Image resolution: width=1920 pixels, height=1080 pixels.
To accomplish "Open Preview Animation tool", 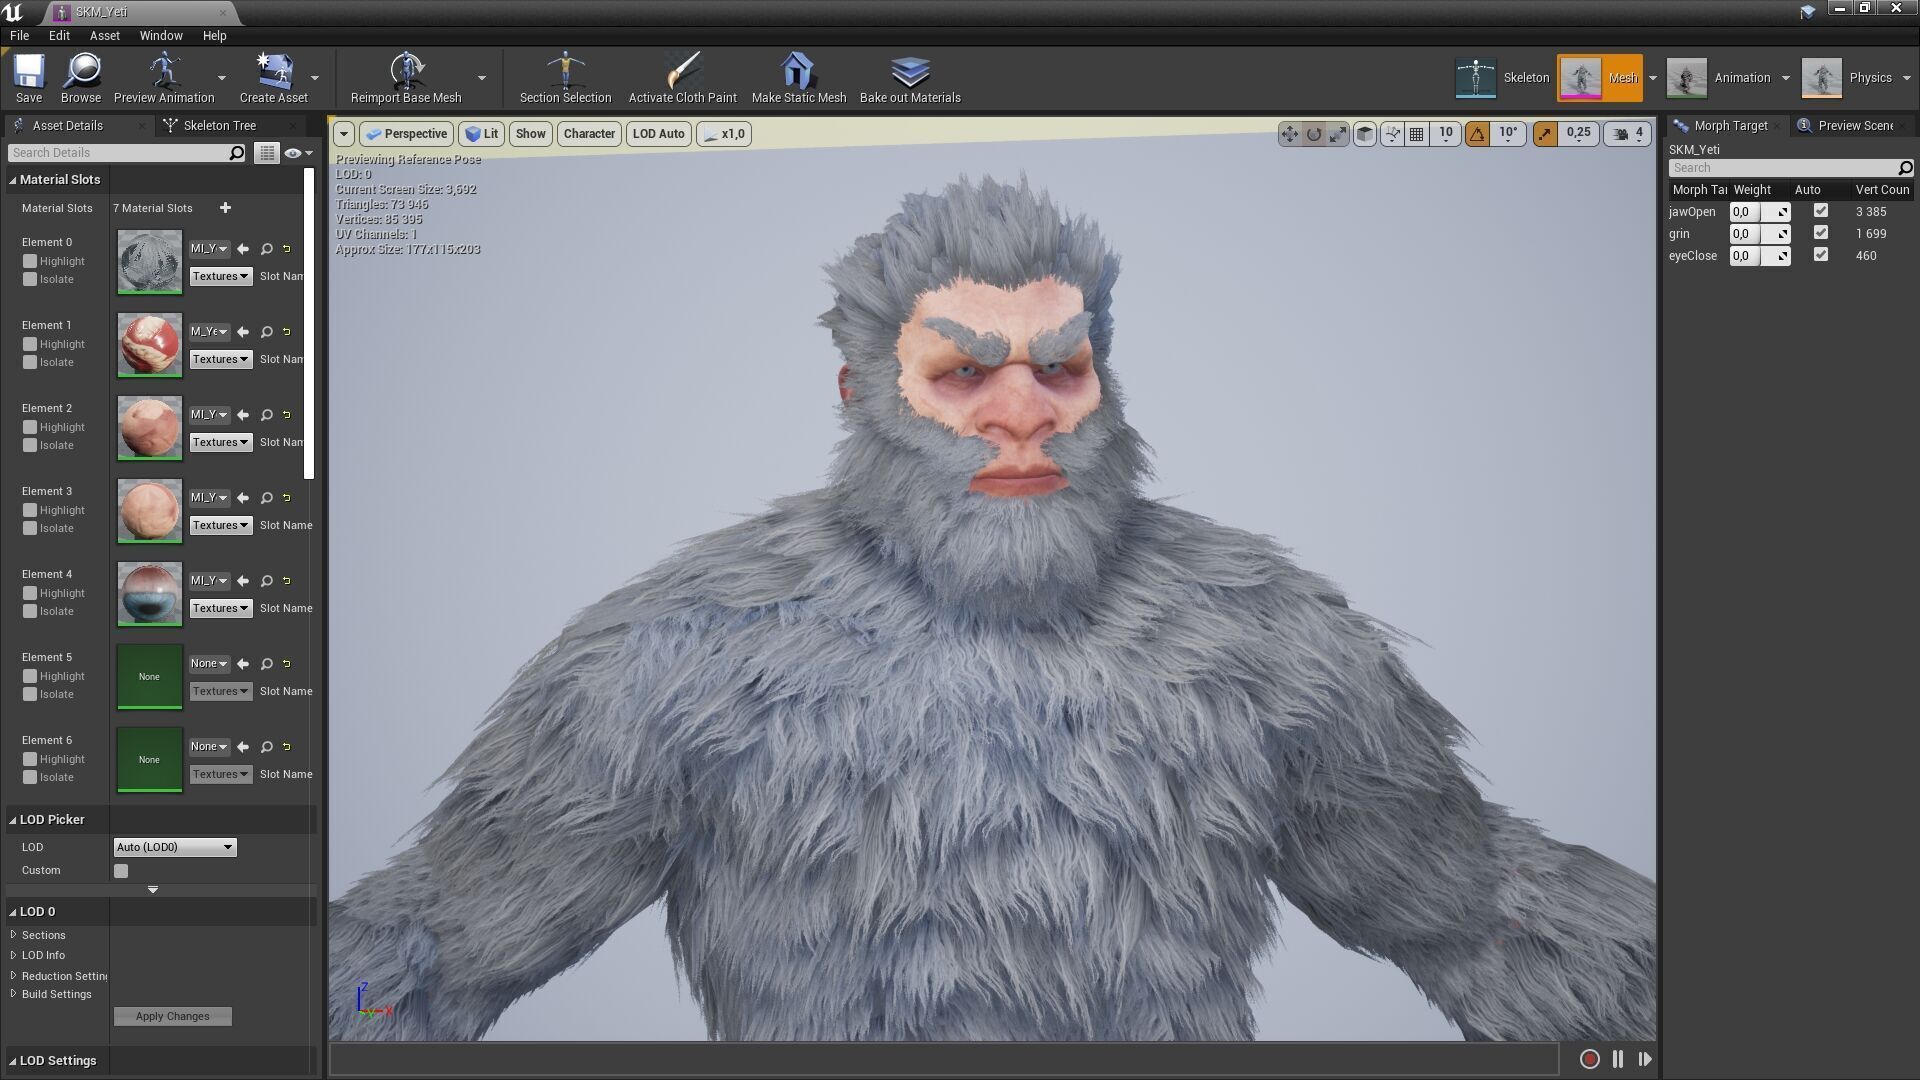I will pyautogui.click(x=164, y=78).
